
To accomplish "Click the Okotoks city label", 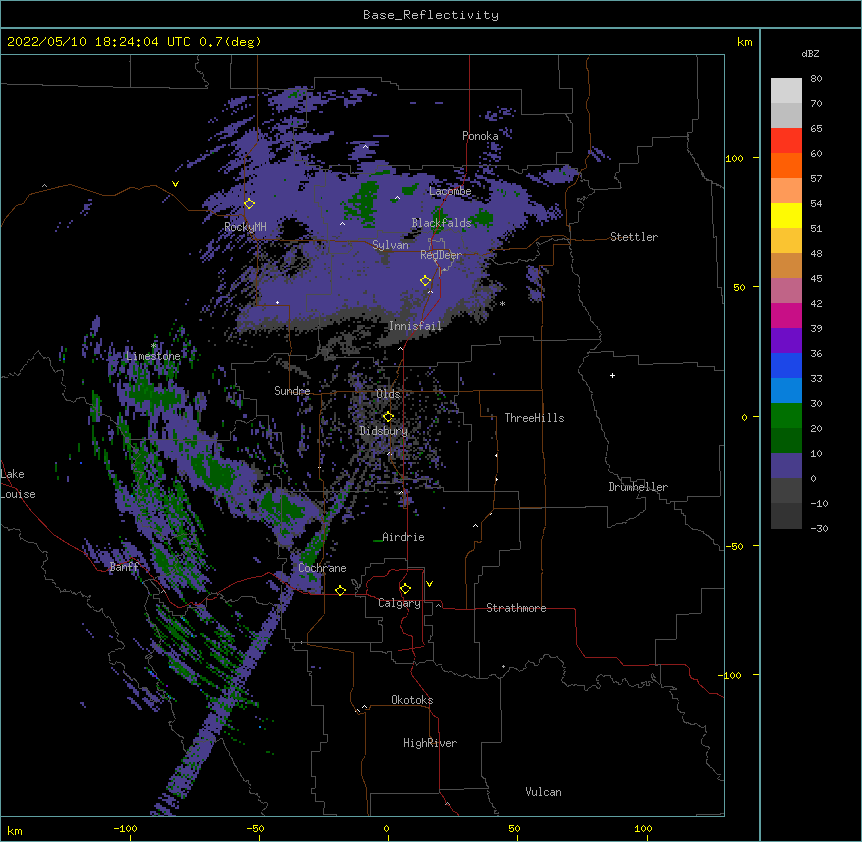I will [412, 700].
